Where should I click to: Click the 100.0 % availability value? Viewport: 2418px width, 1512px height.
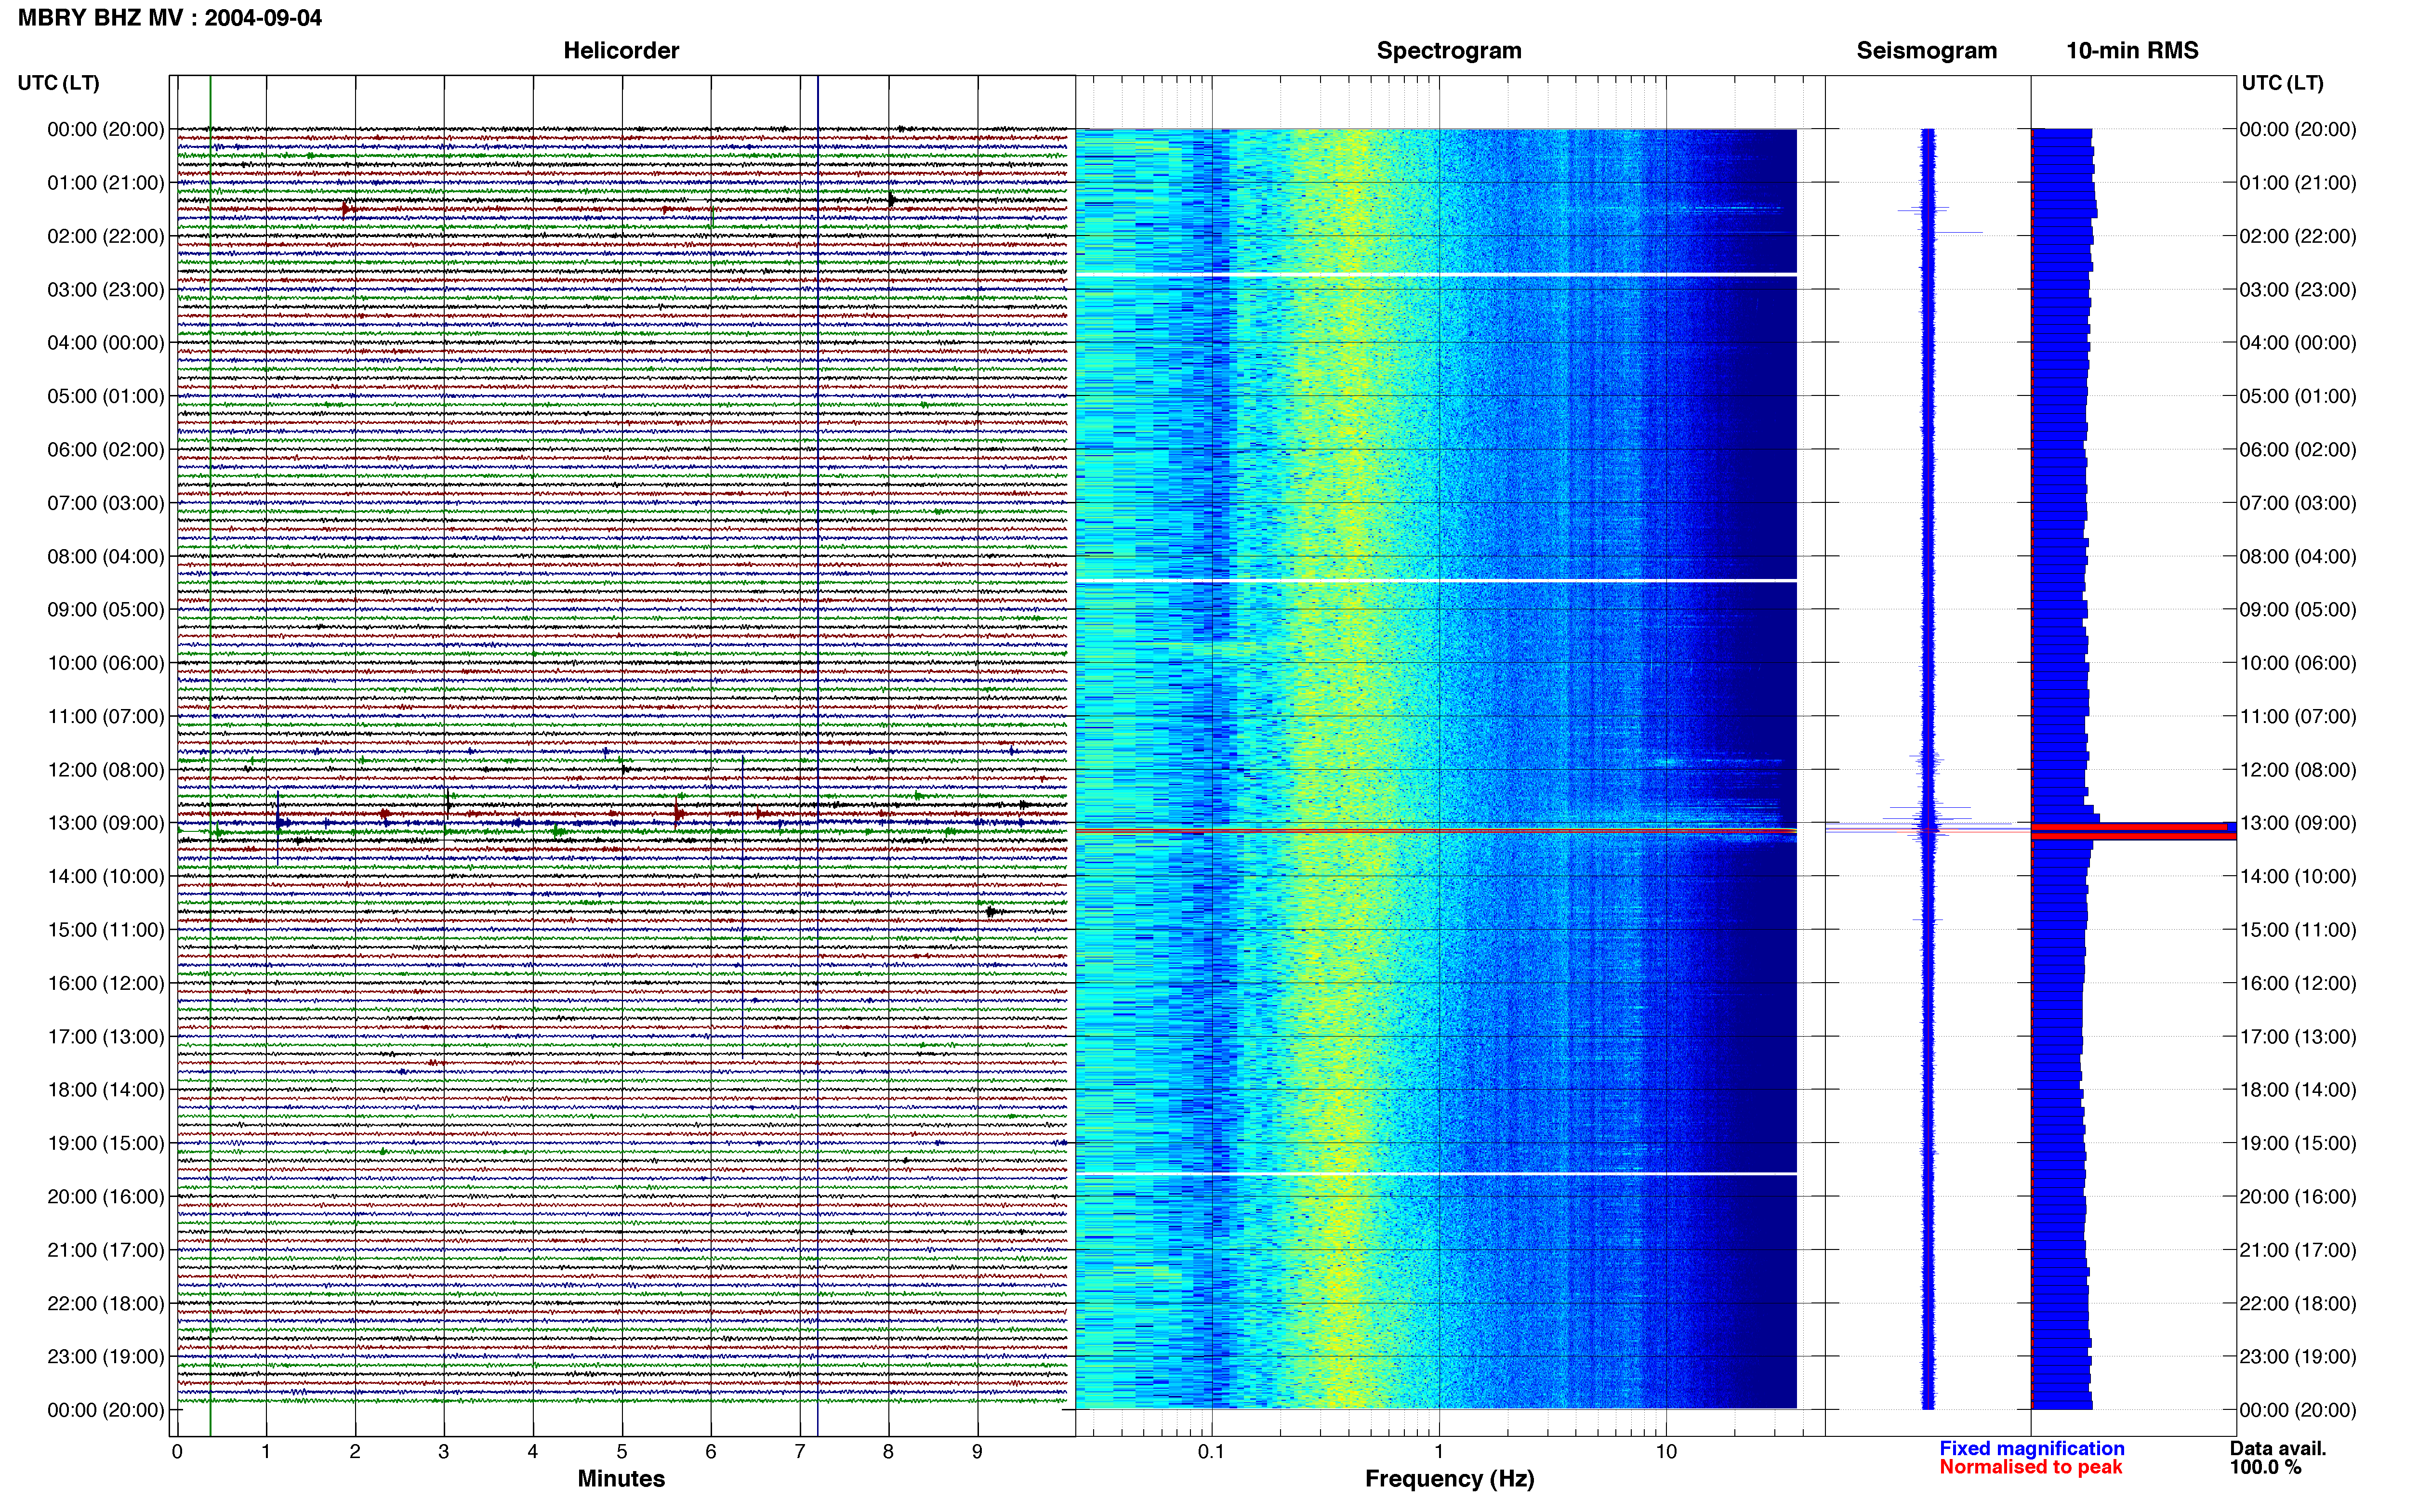2265,1467
